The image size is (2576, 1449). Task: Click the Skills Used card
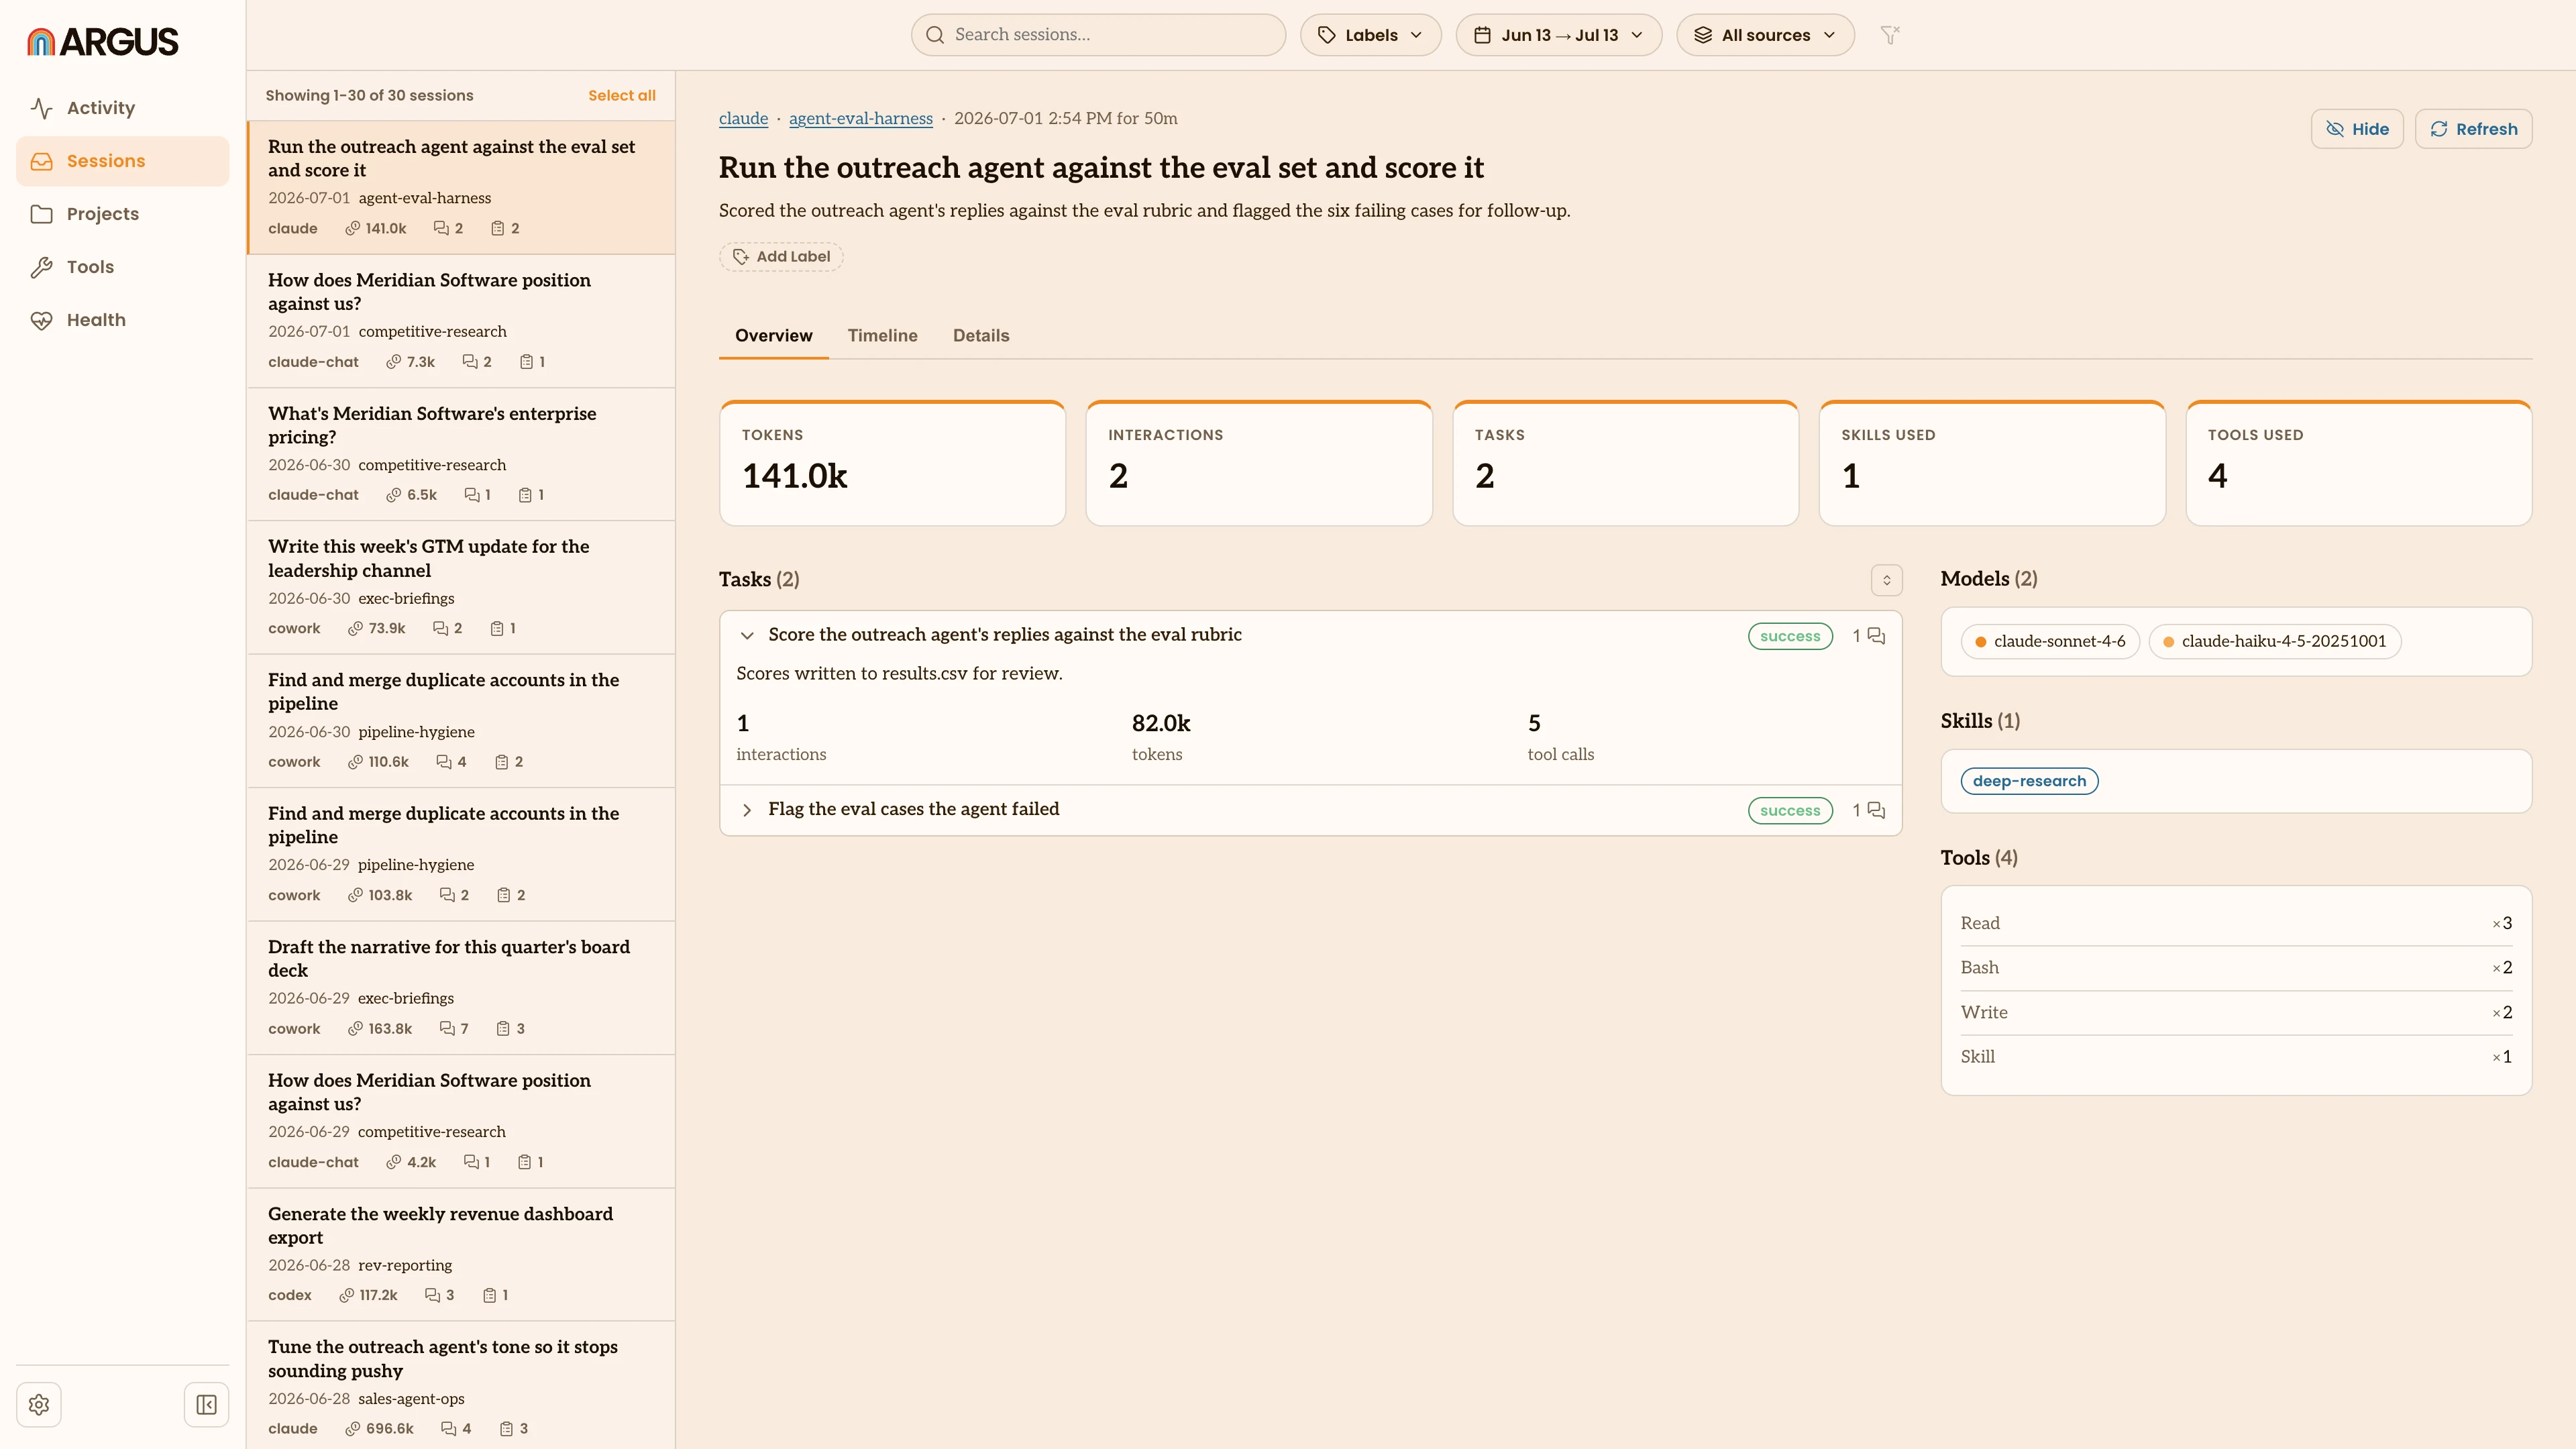[x=1992, y=463]
